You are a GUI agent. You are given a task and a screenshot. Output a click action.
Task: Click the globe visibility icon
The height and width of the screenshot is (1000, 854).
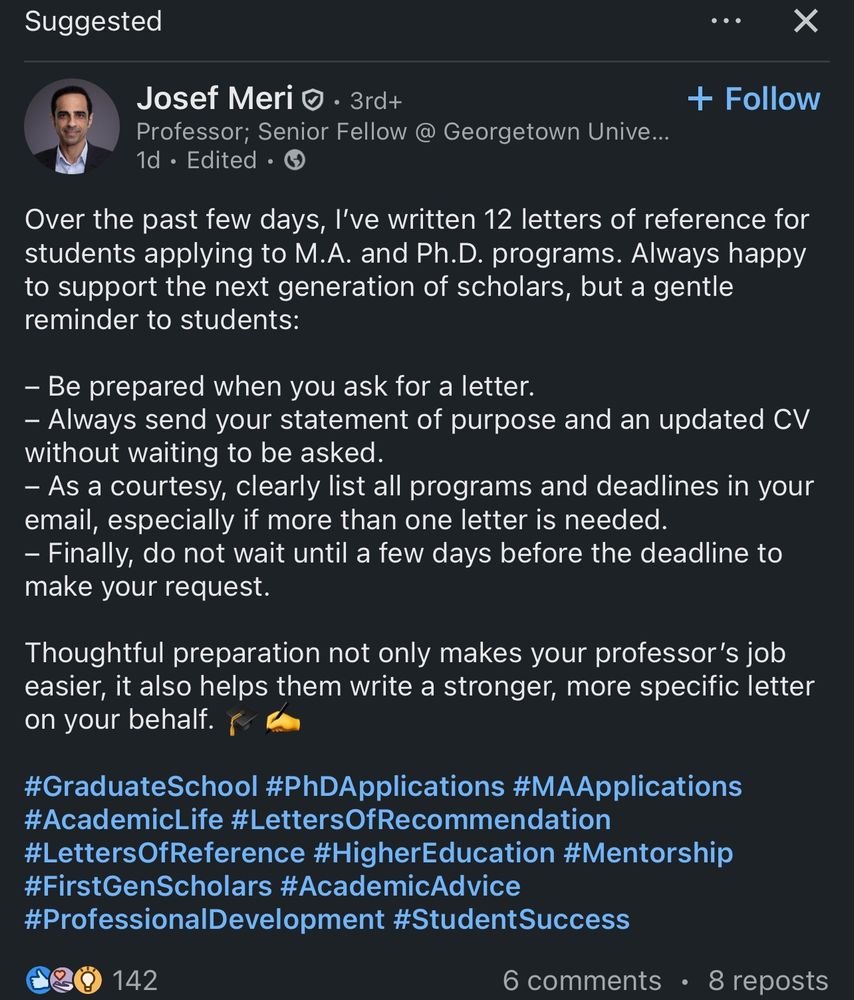tap(295, 160)
